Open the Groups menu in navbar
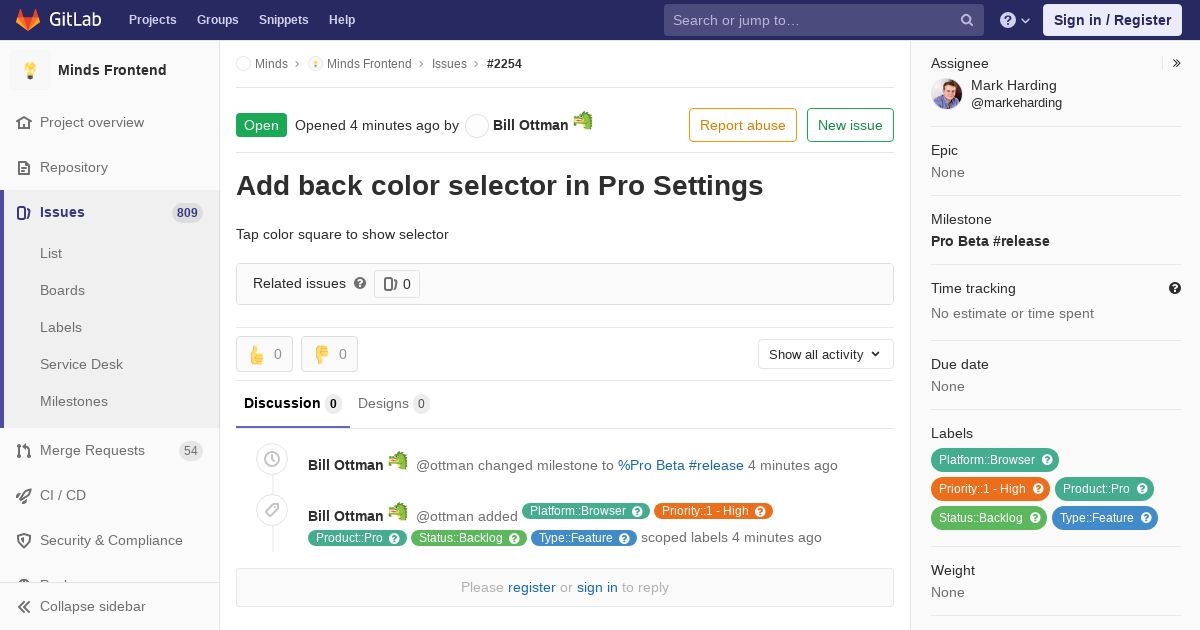The width and height of the screenshot is (1200, 630). pyautogui.click(x=217, y=20)
